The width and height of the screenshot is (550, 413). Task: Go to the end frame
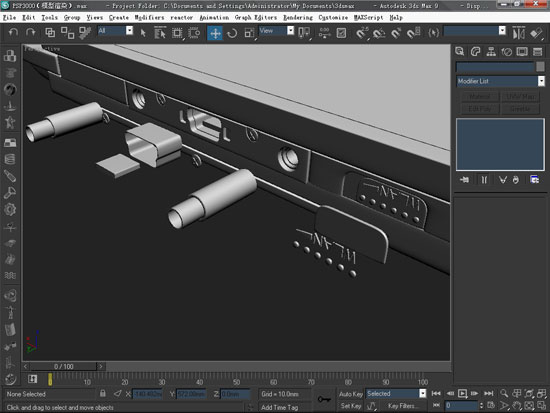[x=489, y=393]
